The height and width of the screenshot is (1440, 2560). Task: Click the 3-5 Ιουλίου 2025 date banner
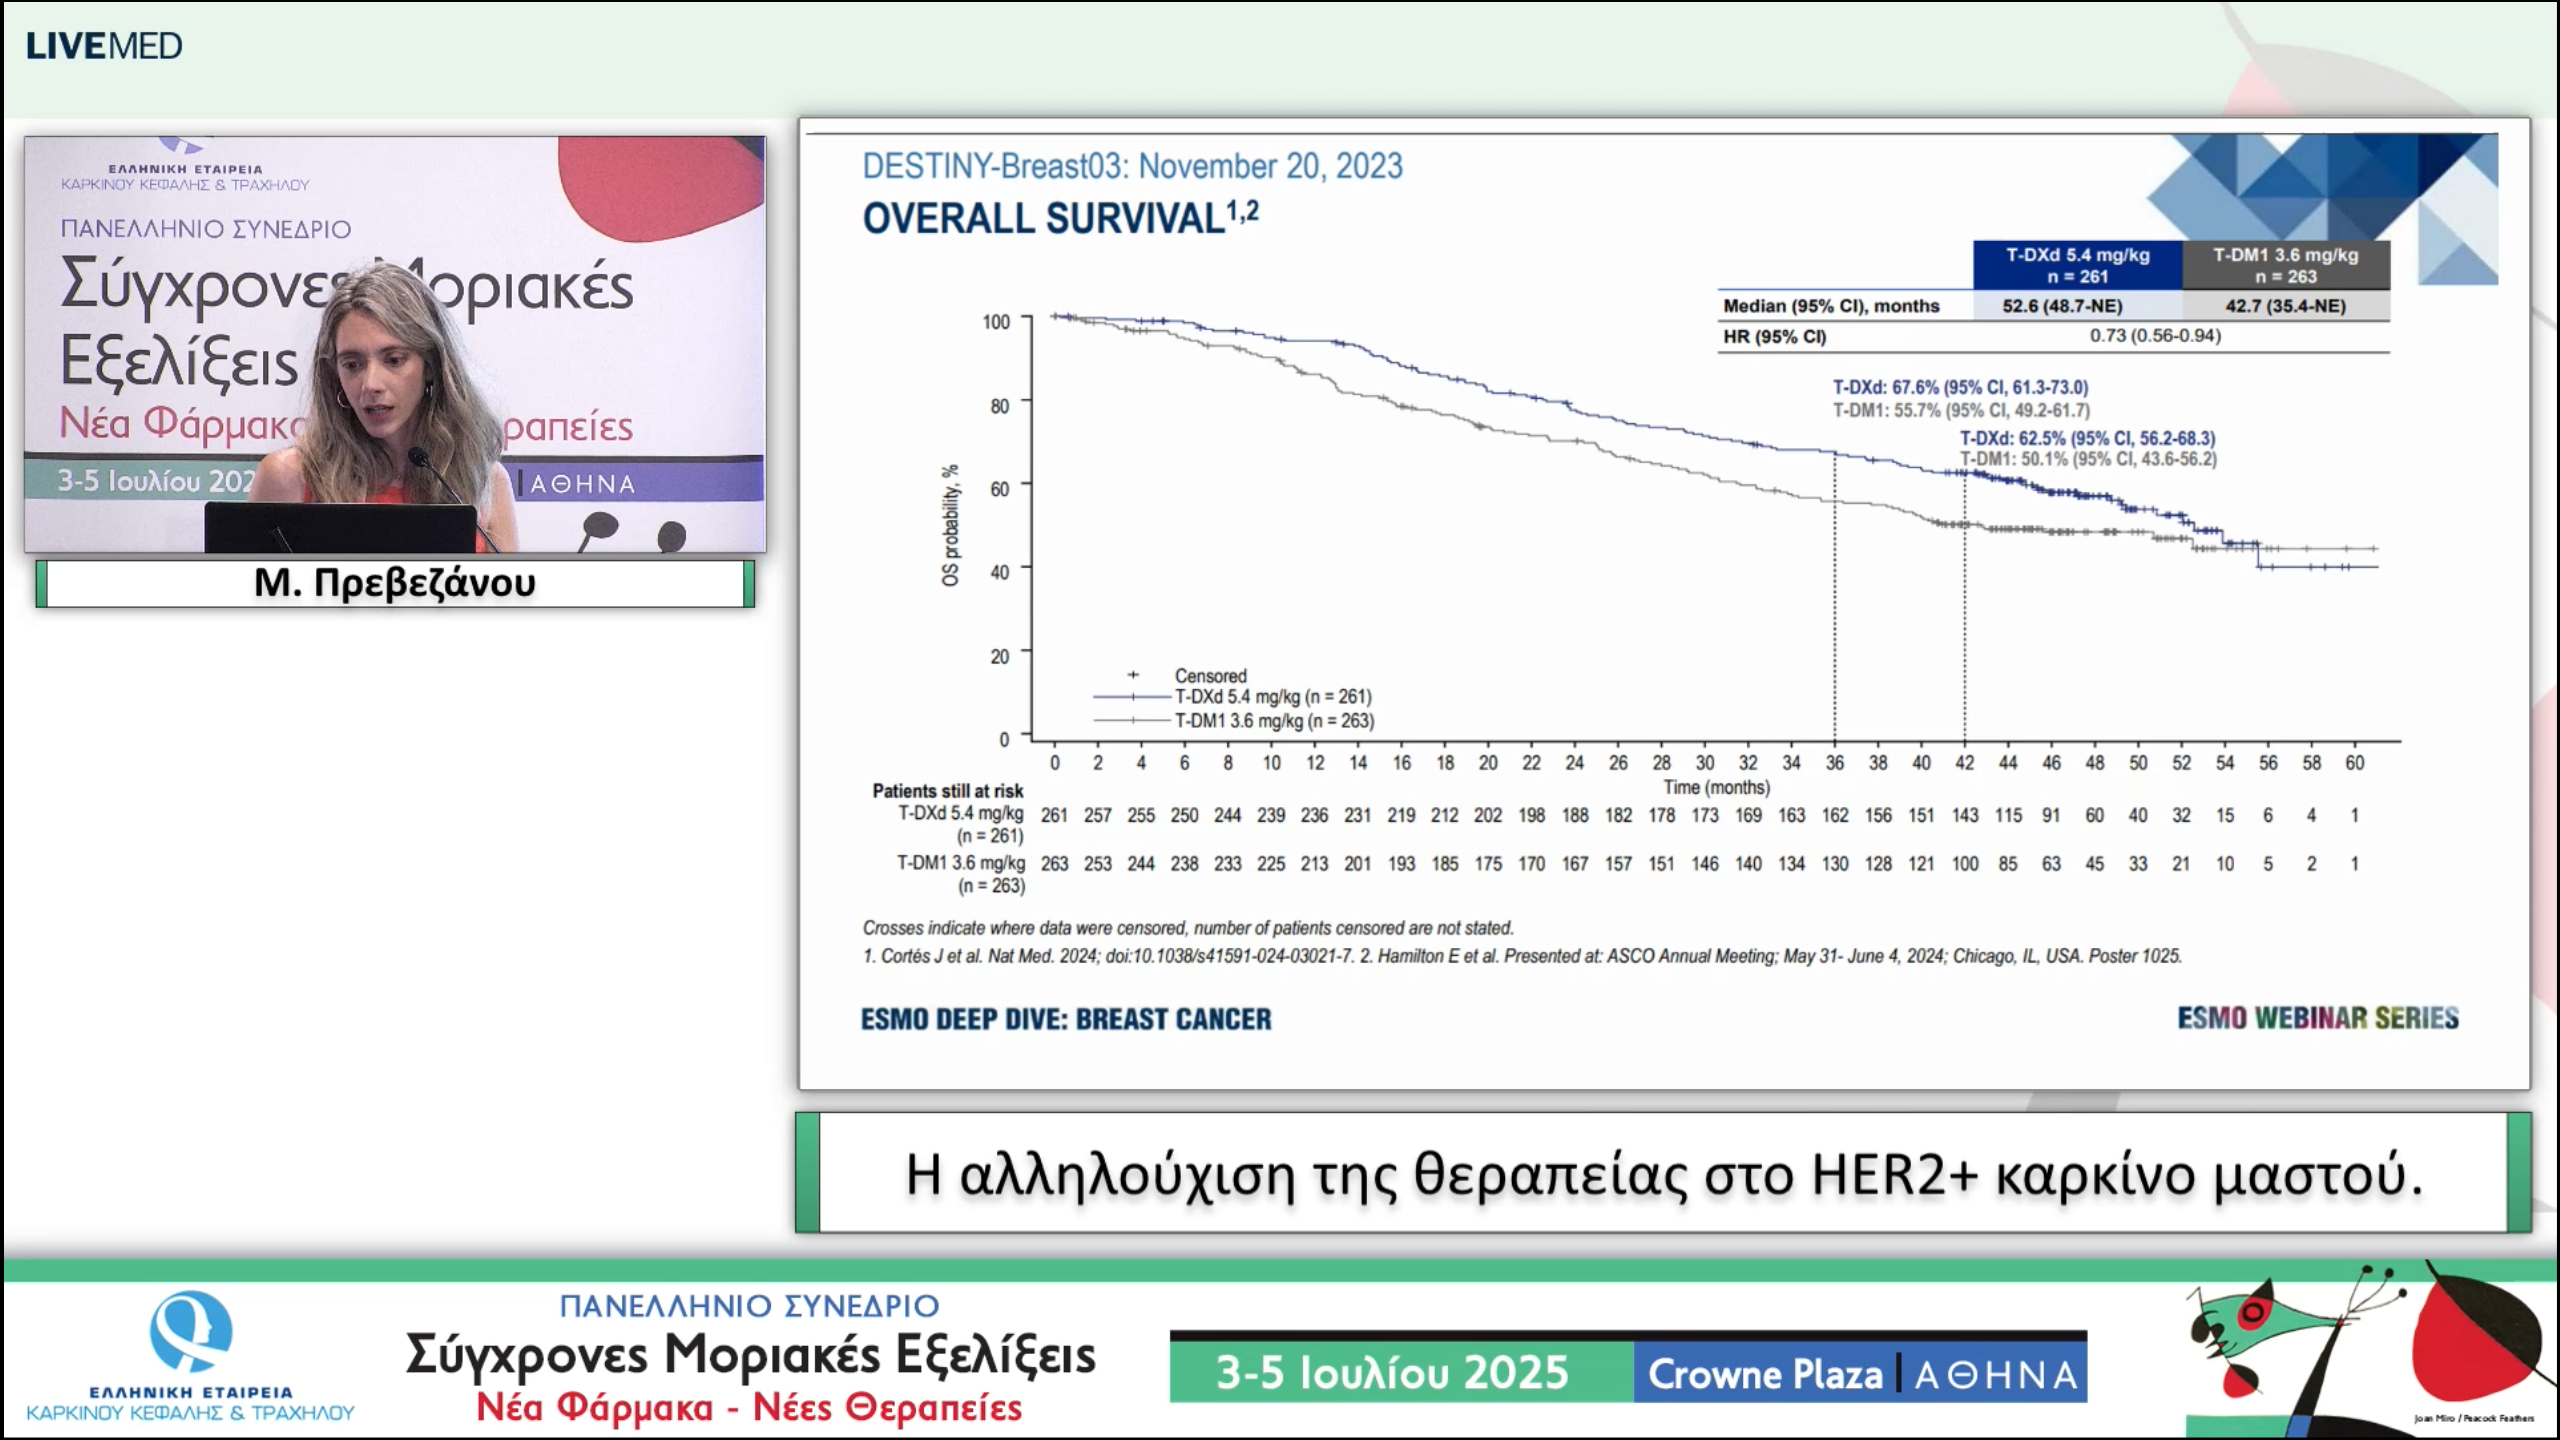(1392, 1373)
